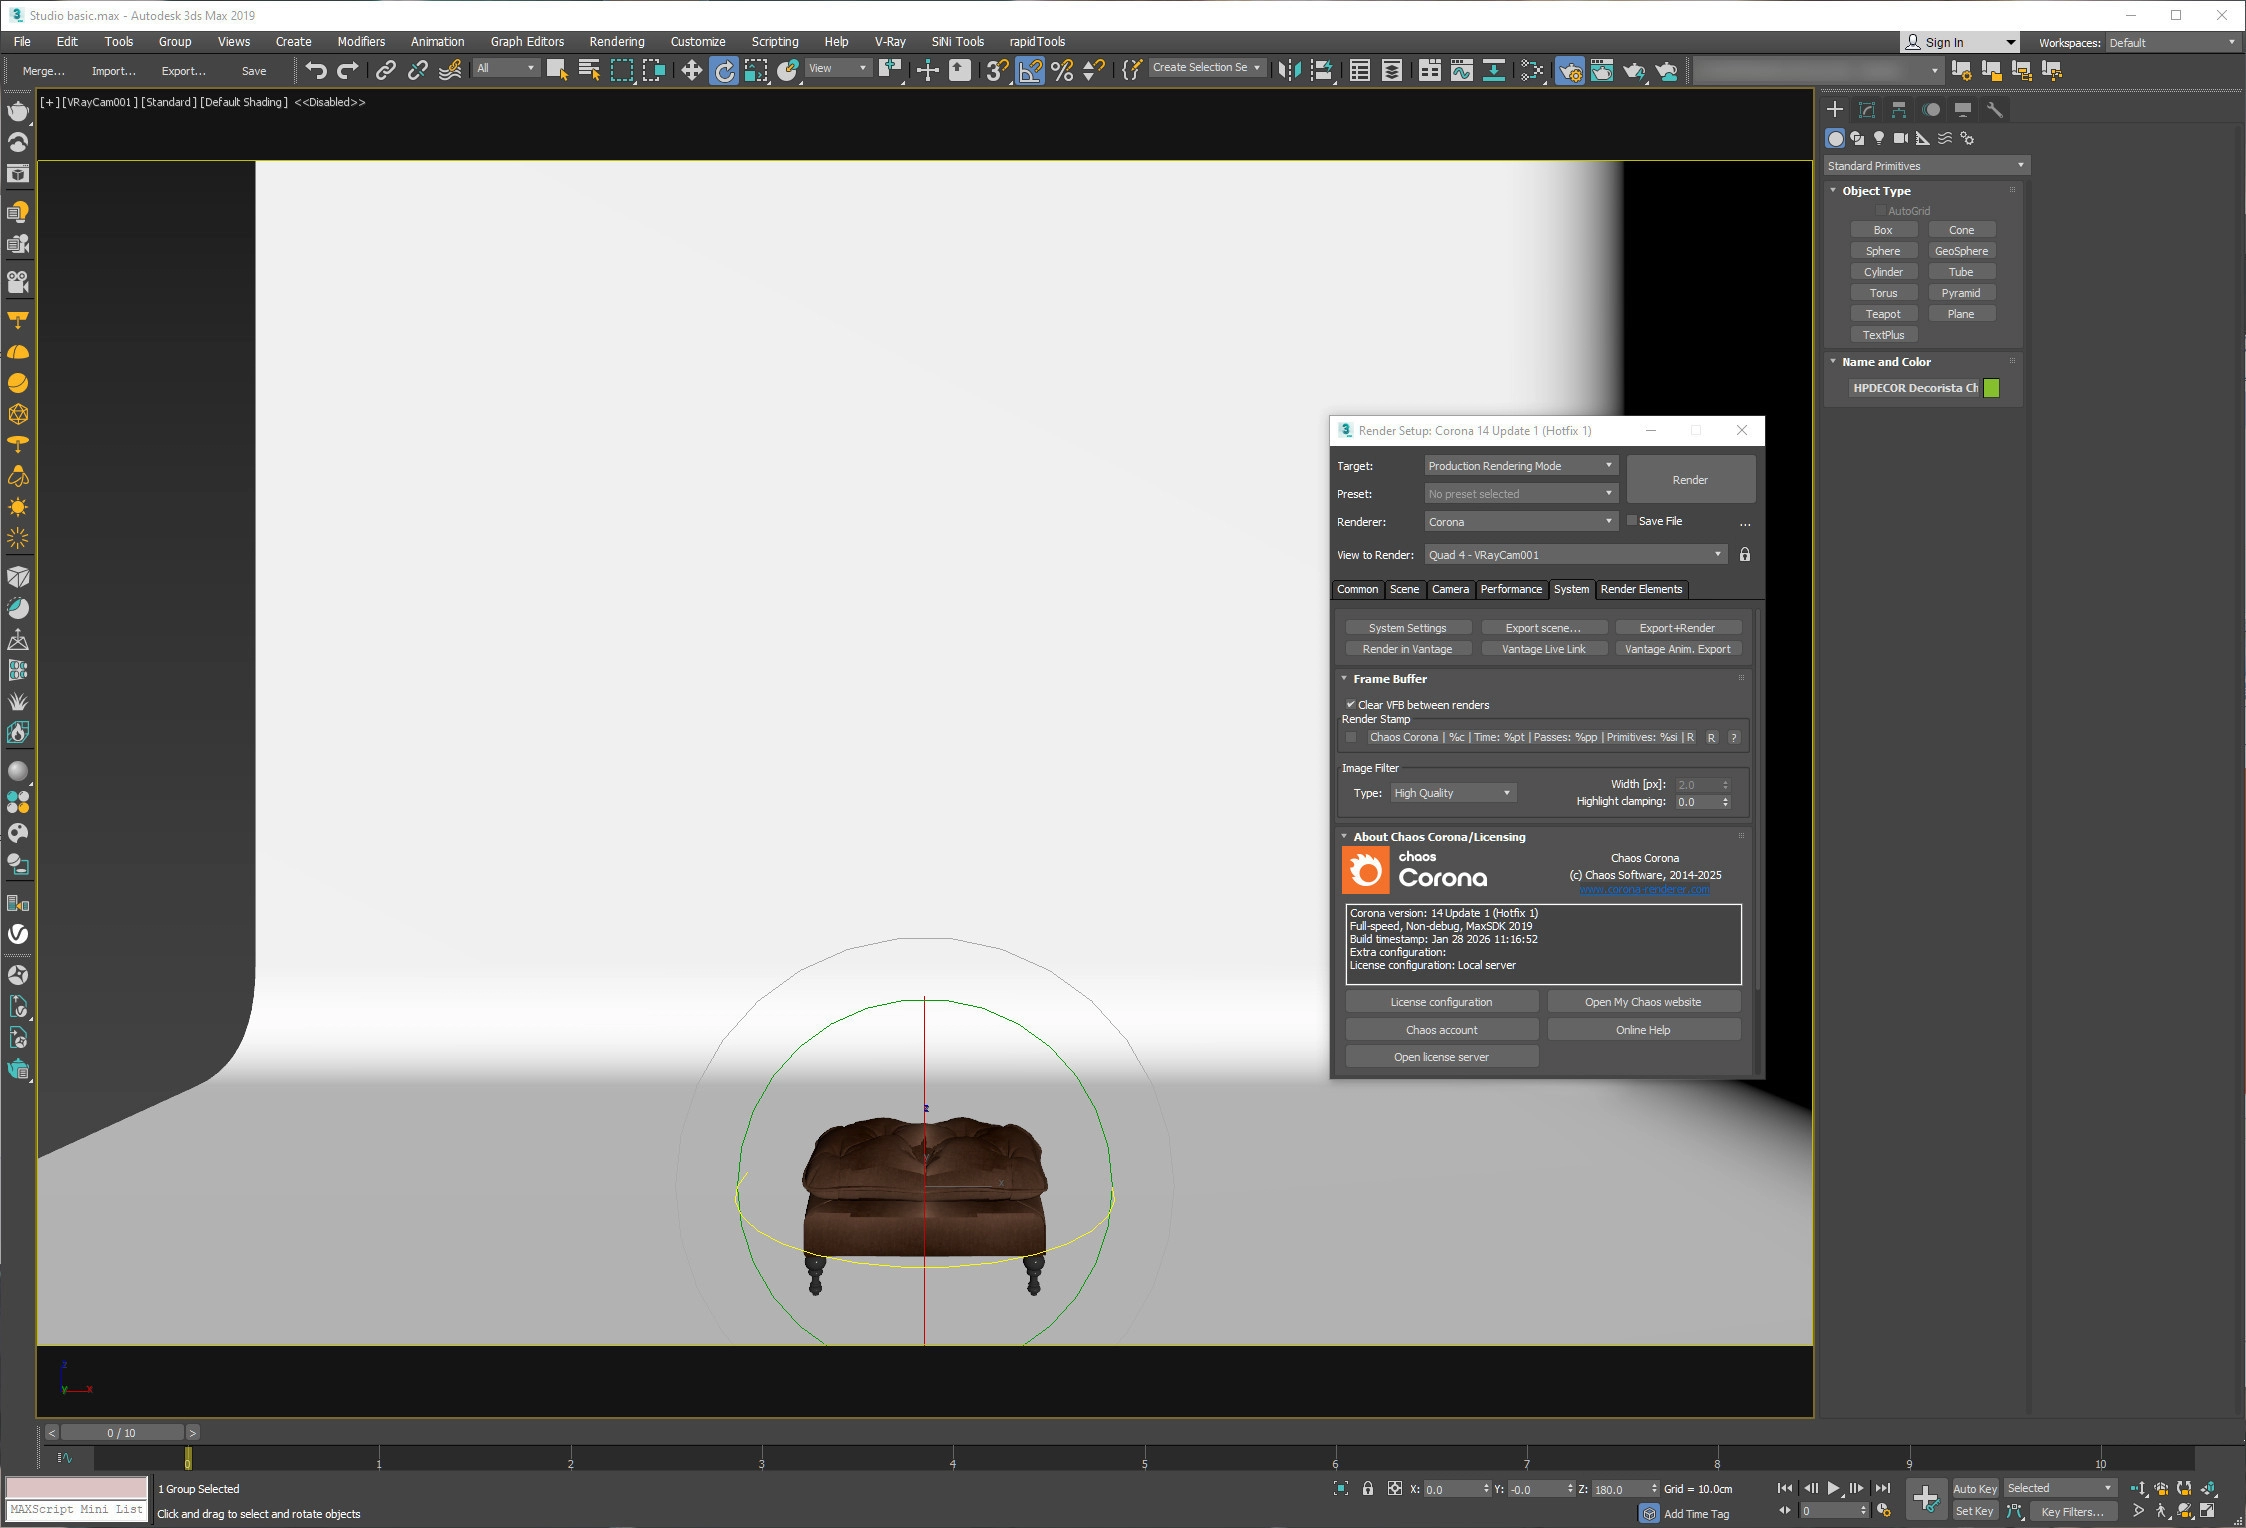This screenshot has height=1528, width=2246.
Task: Click the Select by Name icon
Action: pyautogui.click(x=589, y=70)
